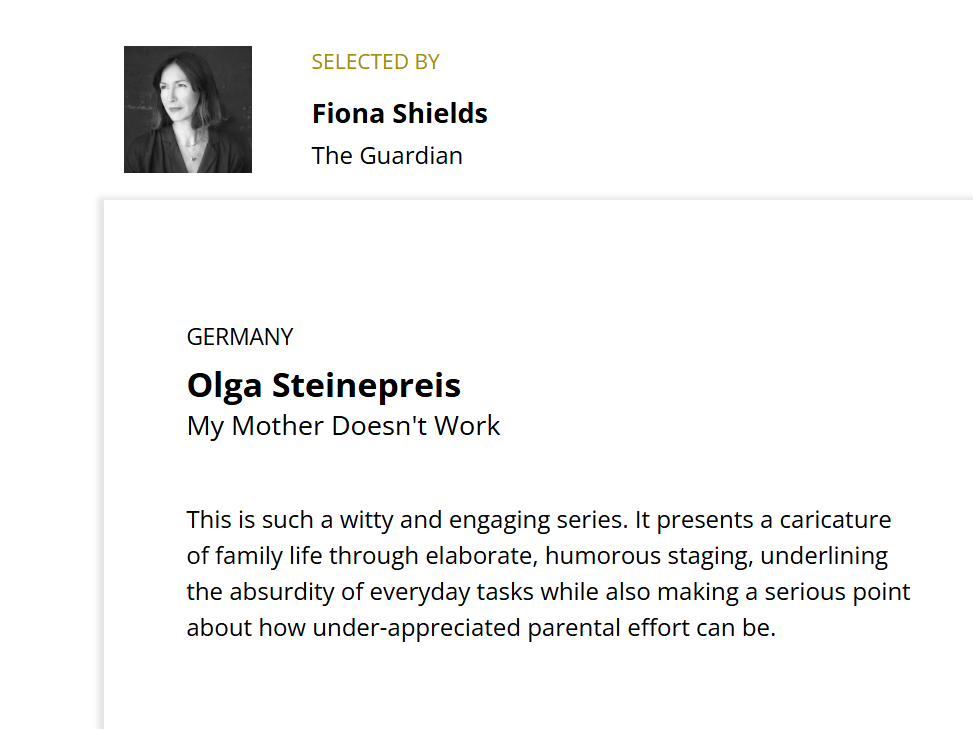Click the GERMANY country label
Image resolution: width=973 pixels, height=729 pixels.
(x=240, y=337)
